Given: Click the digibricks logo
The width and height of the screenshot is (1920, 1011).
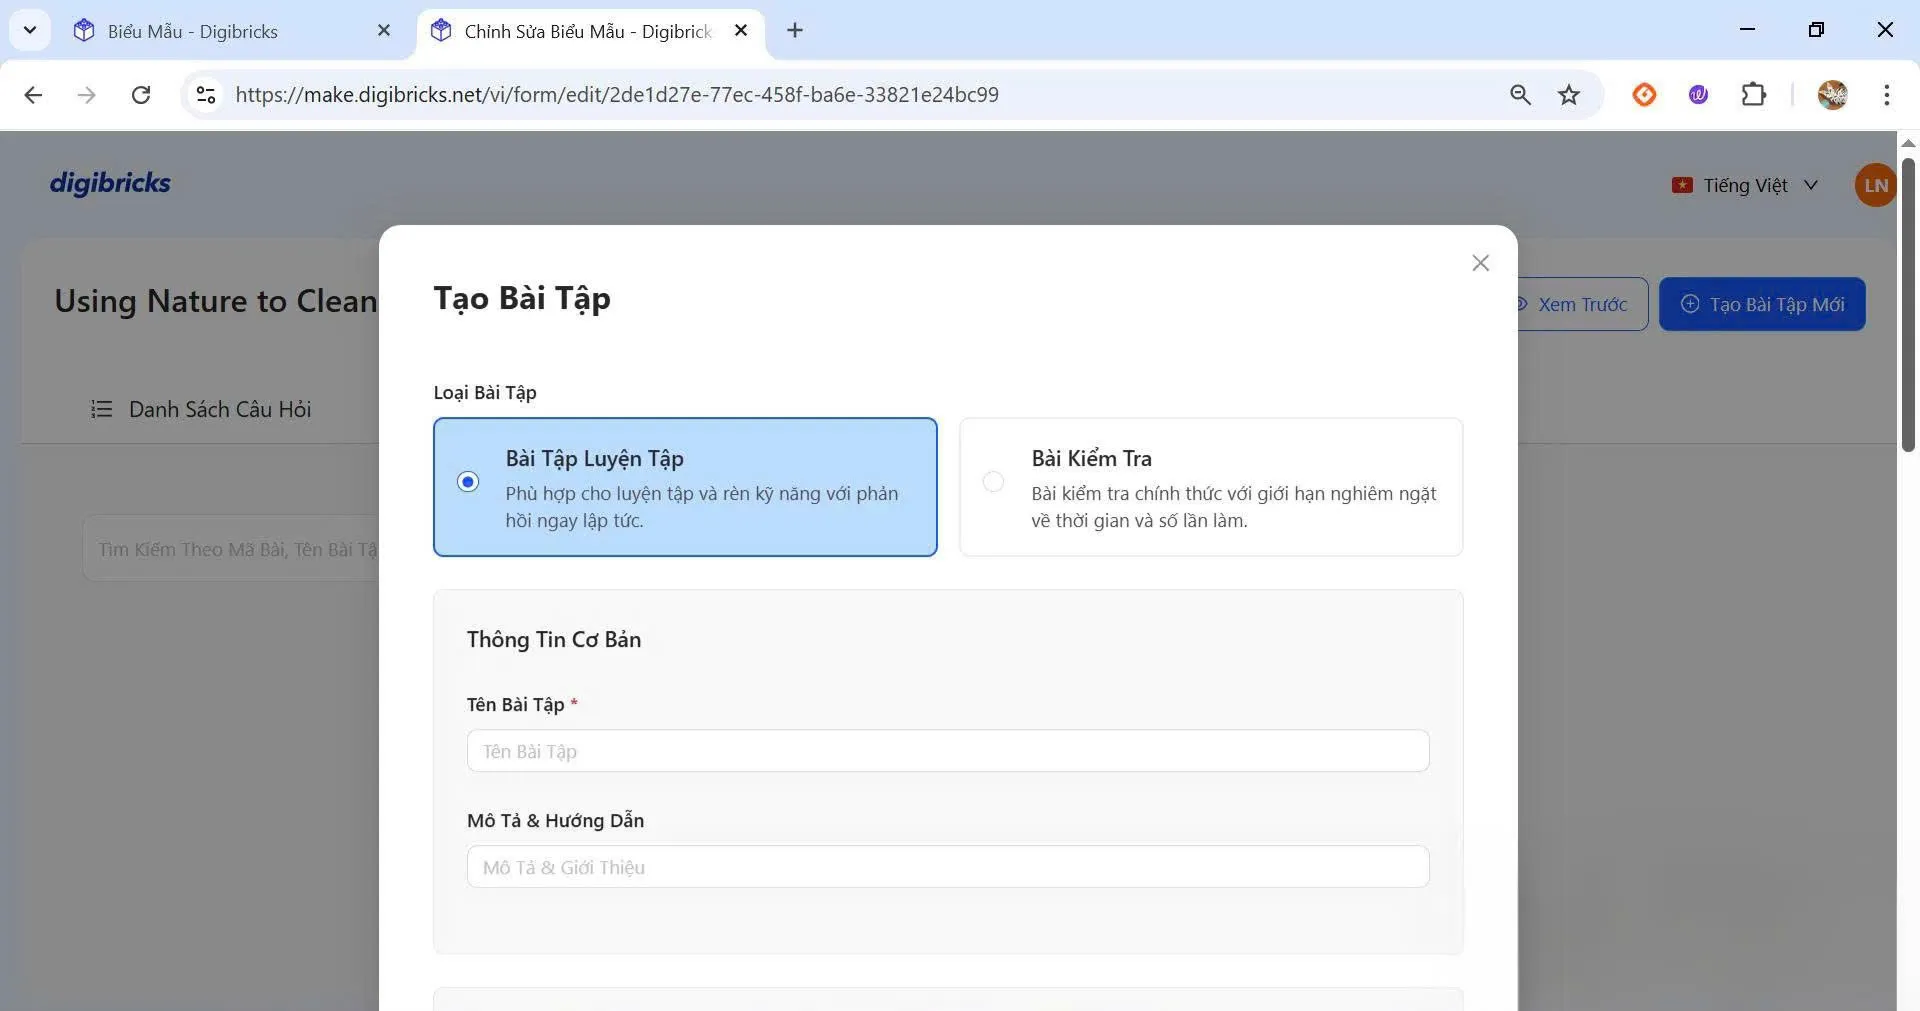Looking at the screenshot, I should pos(110,183).
